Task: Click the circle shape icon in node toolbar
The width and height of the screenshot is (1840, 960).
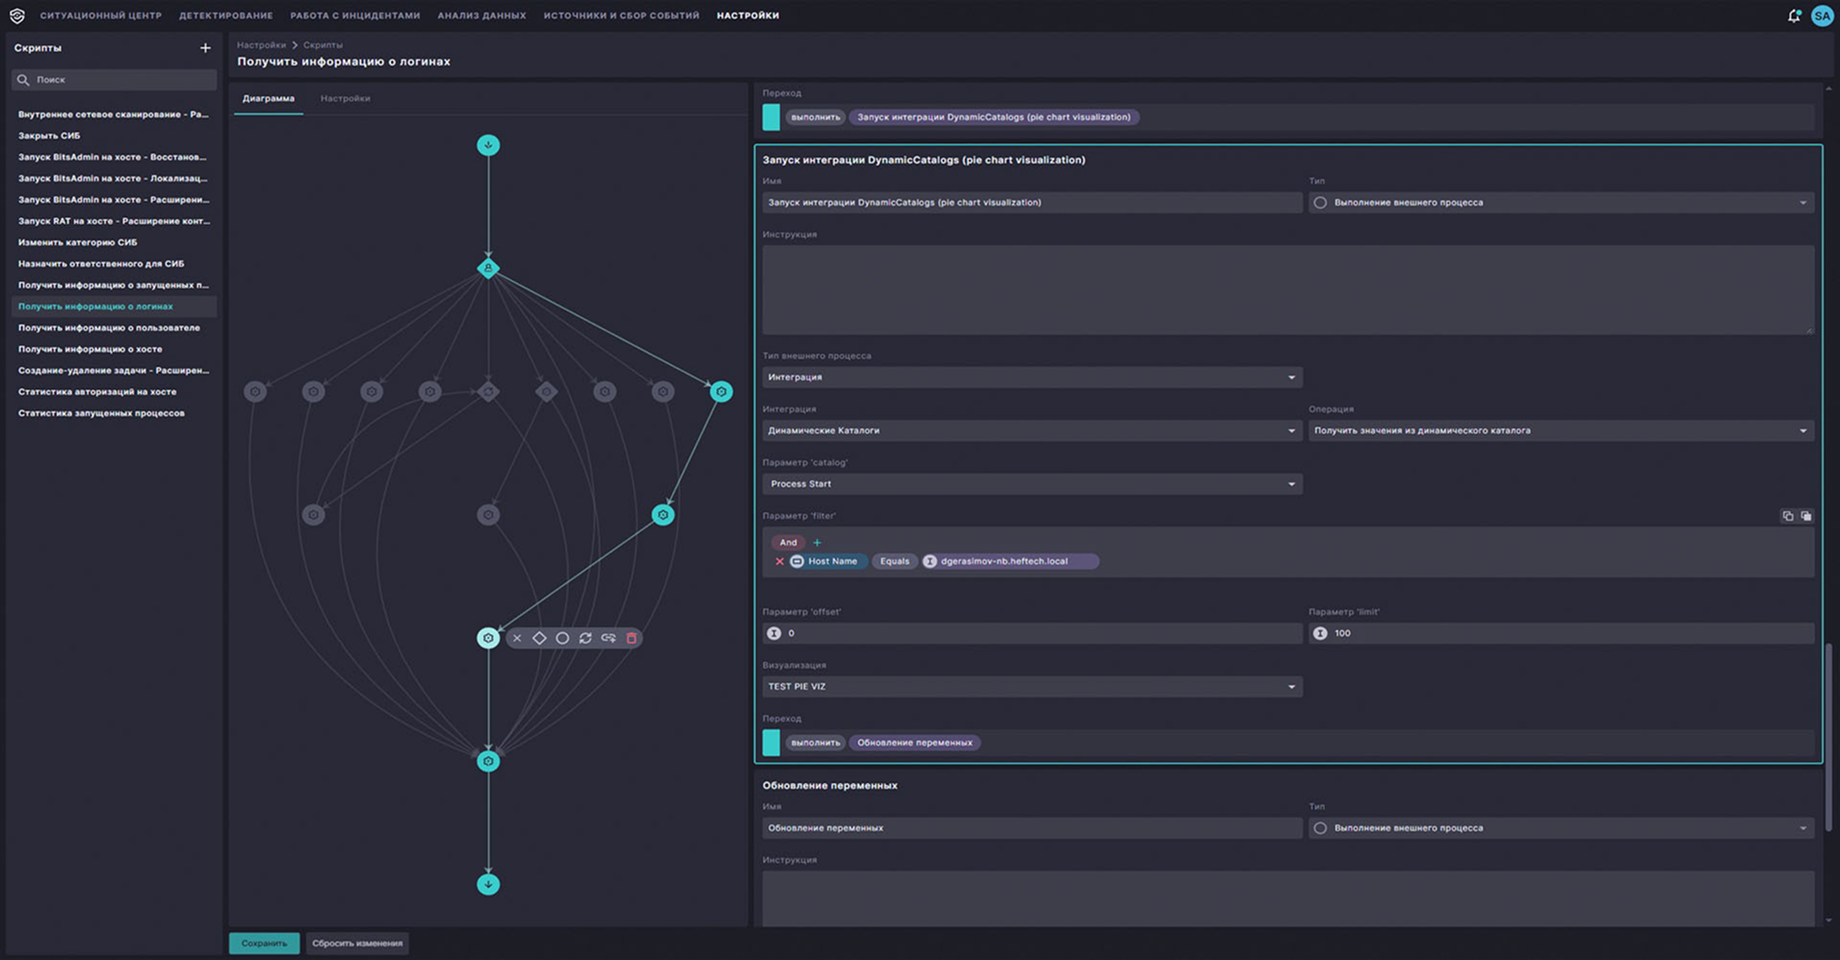Action: tap(562, 638)
